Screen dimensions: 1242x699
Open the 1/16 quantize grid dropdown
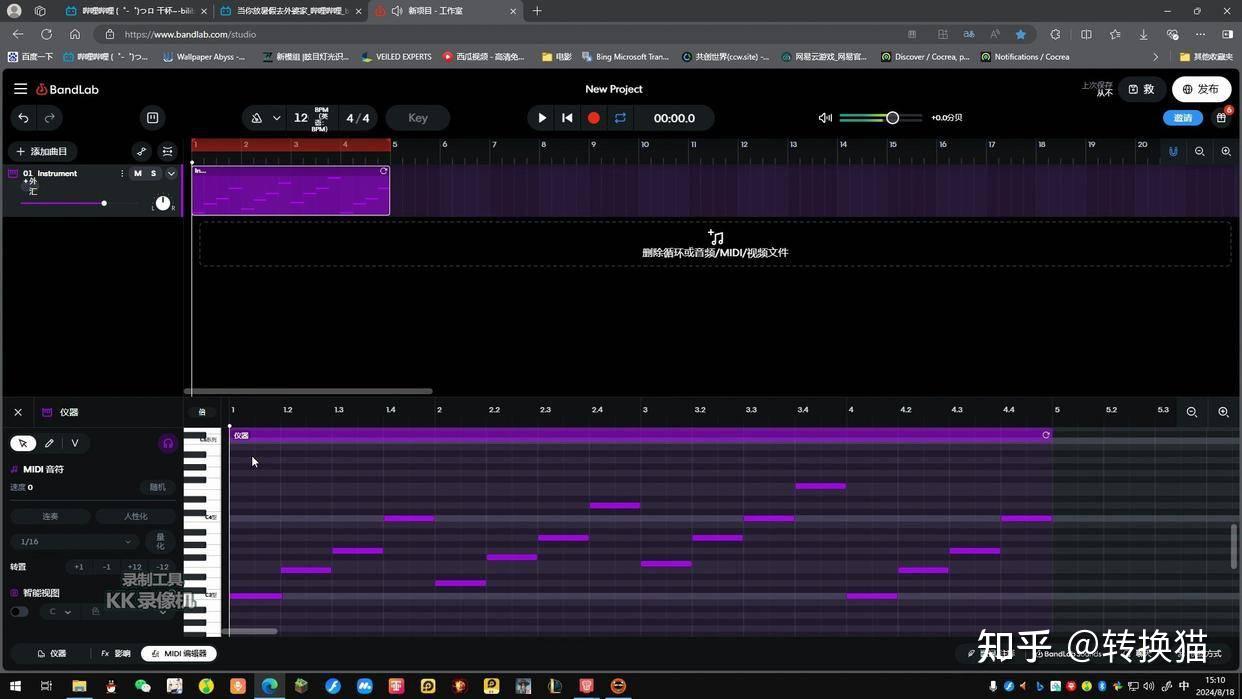(75, 541)
